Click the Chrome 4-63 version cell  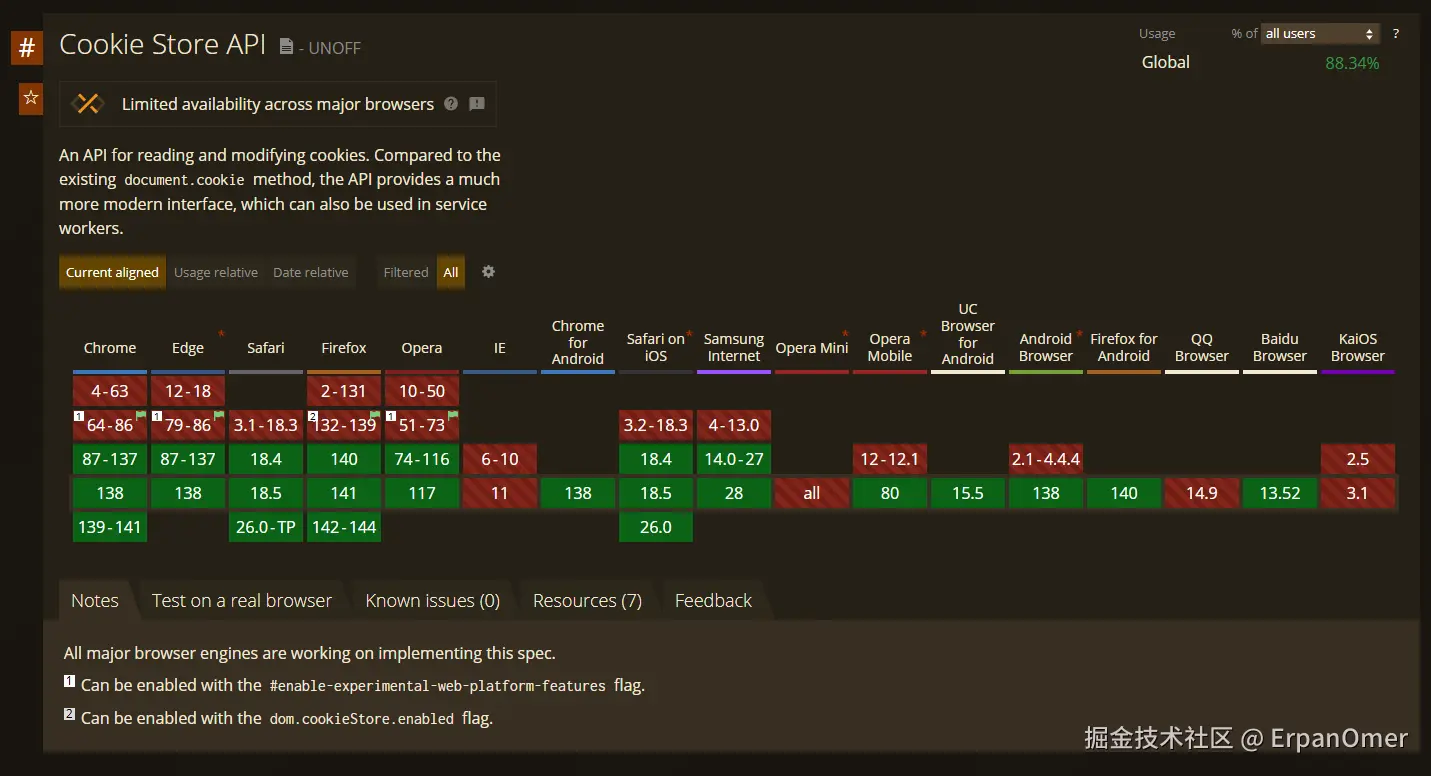pos(110,391)
